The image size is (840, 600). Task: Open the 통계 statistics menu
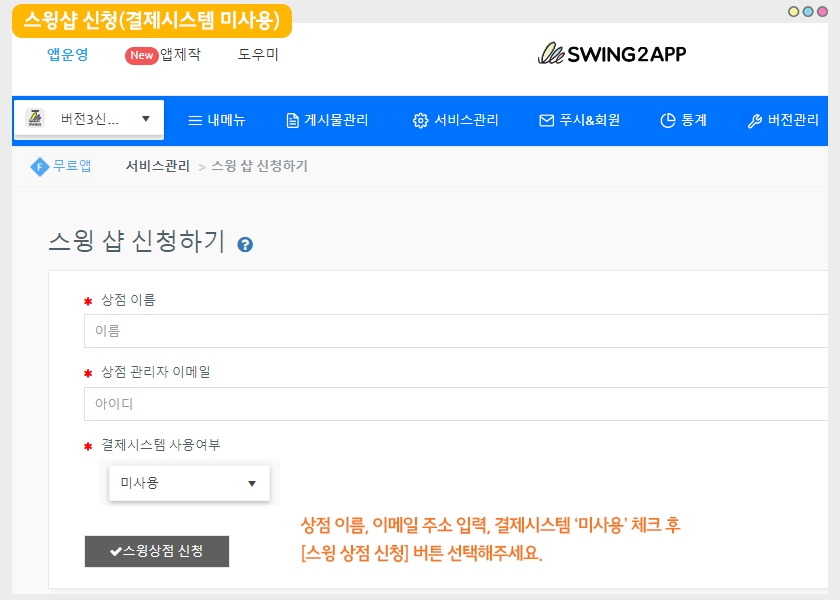coord(683,120)
